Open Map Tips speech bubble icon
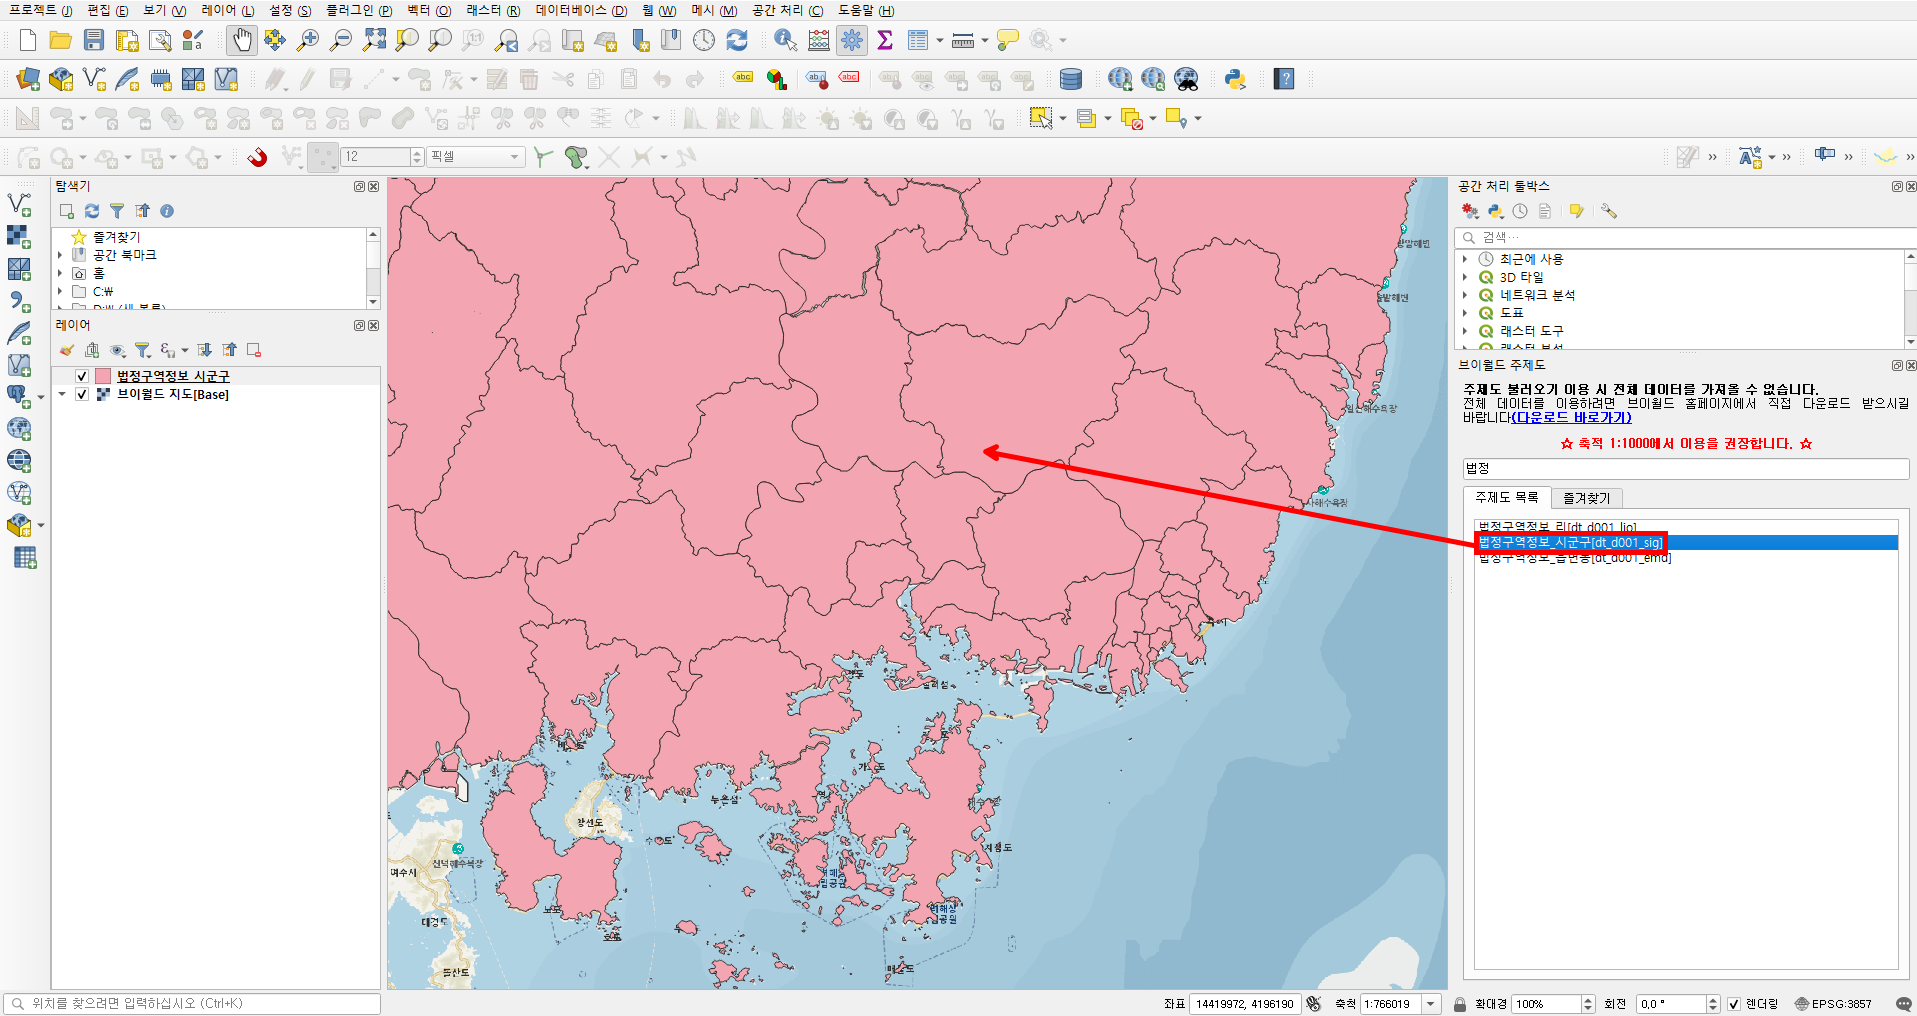This screenshot has height=1016, width=1917. (x=1008, y=40)
